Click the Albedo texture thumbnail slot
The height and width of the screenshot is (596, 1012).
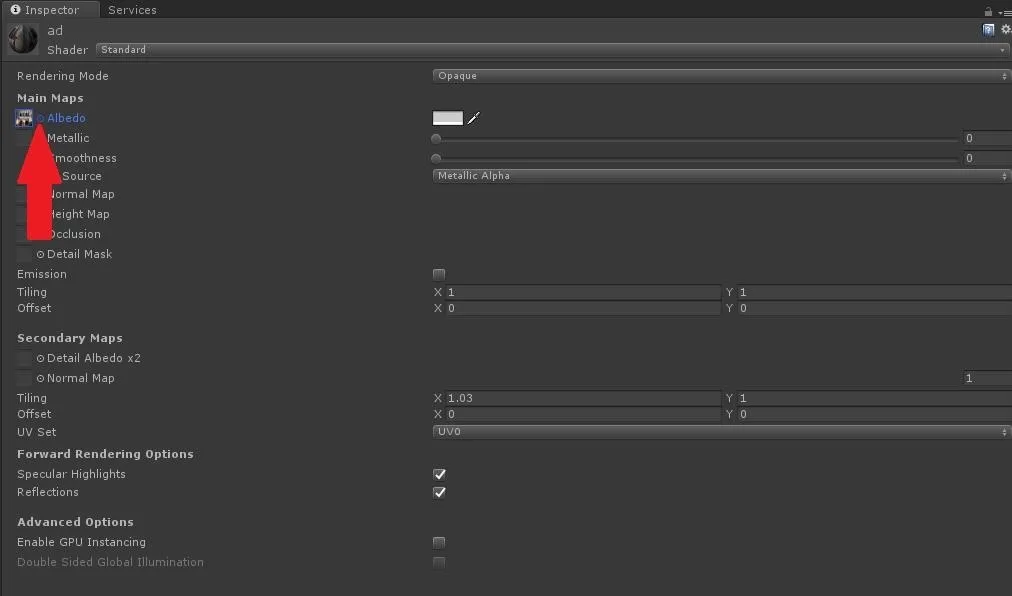pos(24,118)
